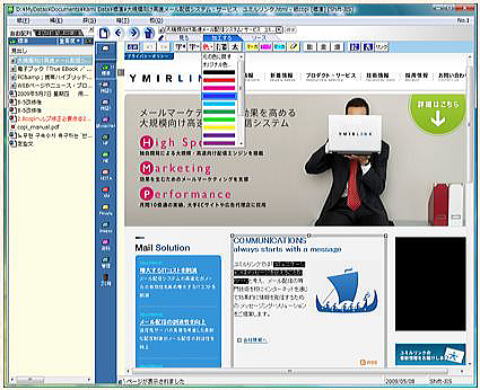Click the 字 shrink text size tool
Image resolution: width=480 pixels, height=390 pixels.
click(194, 47)
